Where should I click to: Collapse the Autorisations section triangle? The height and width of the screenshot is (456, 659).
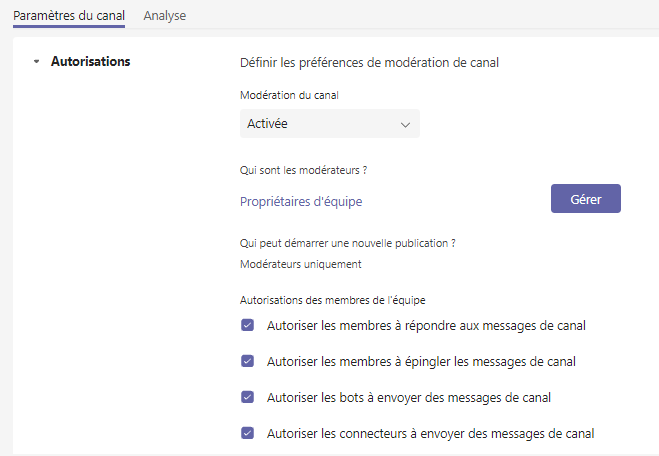tap(37, 61)
